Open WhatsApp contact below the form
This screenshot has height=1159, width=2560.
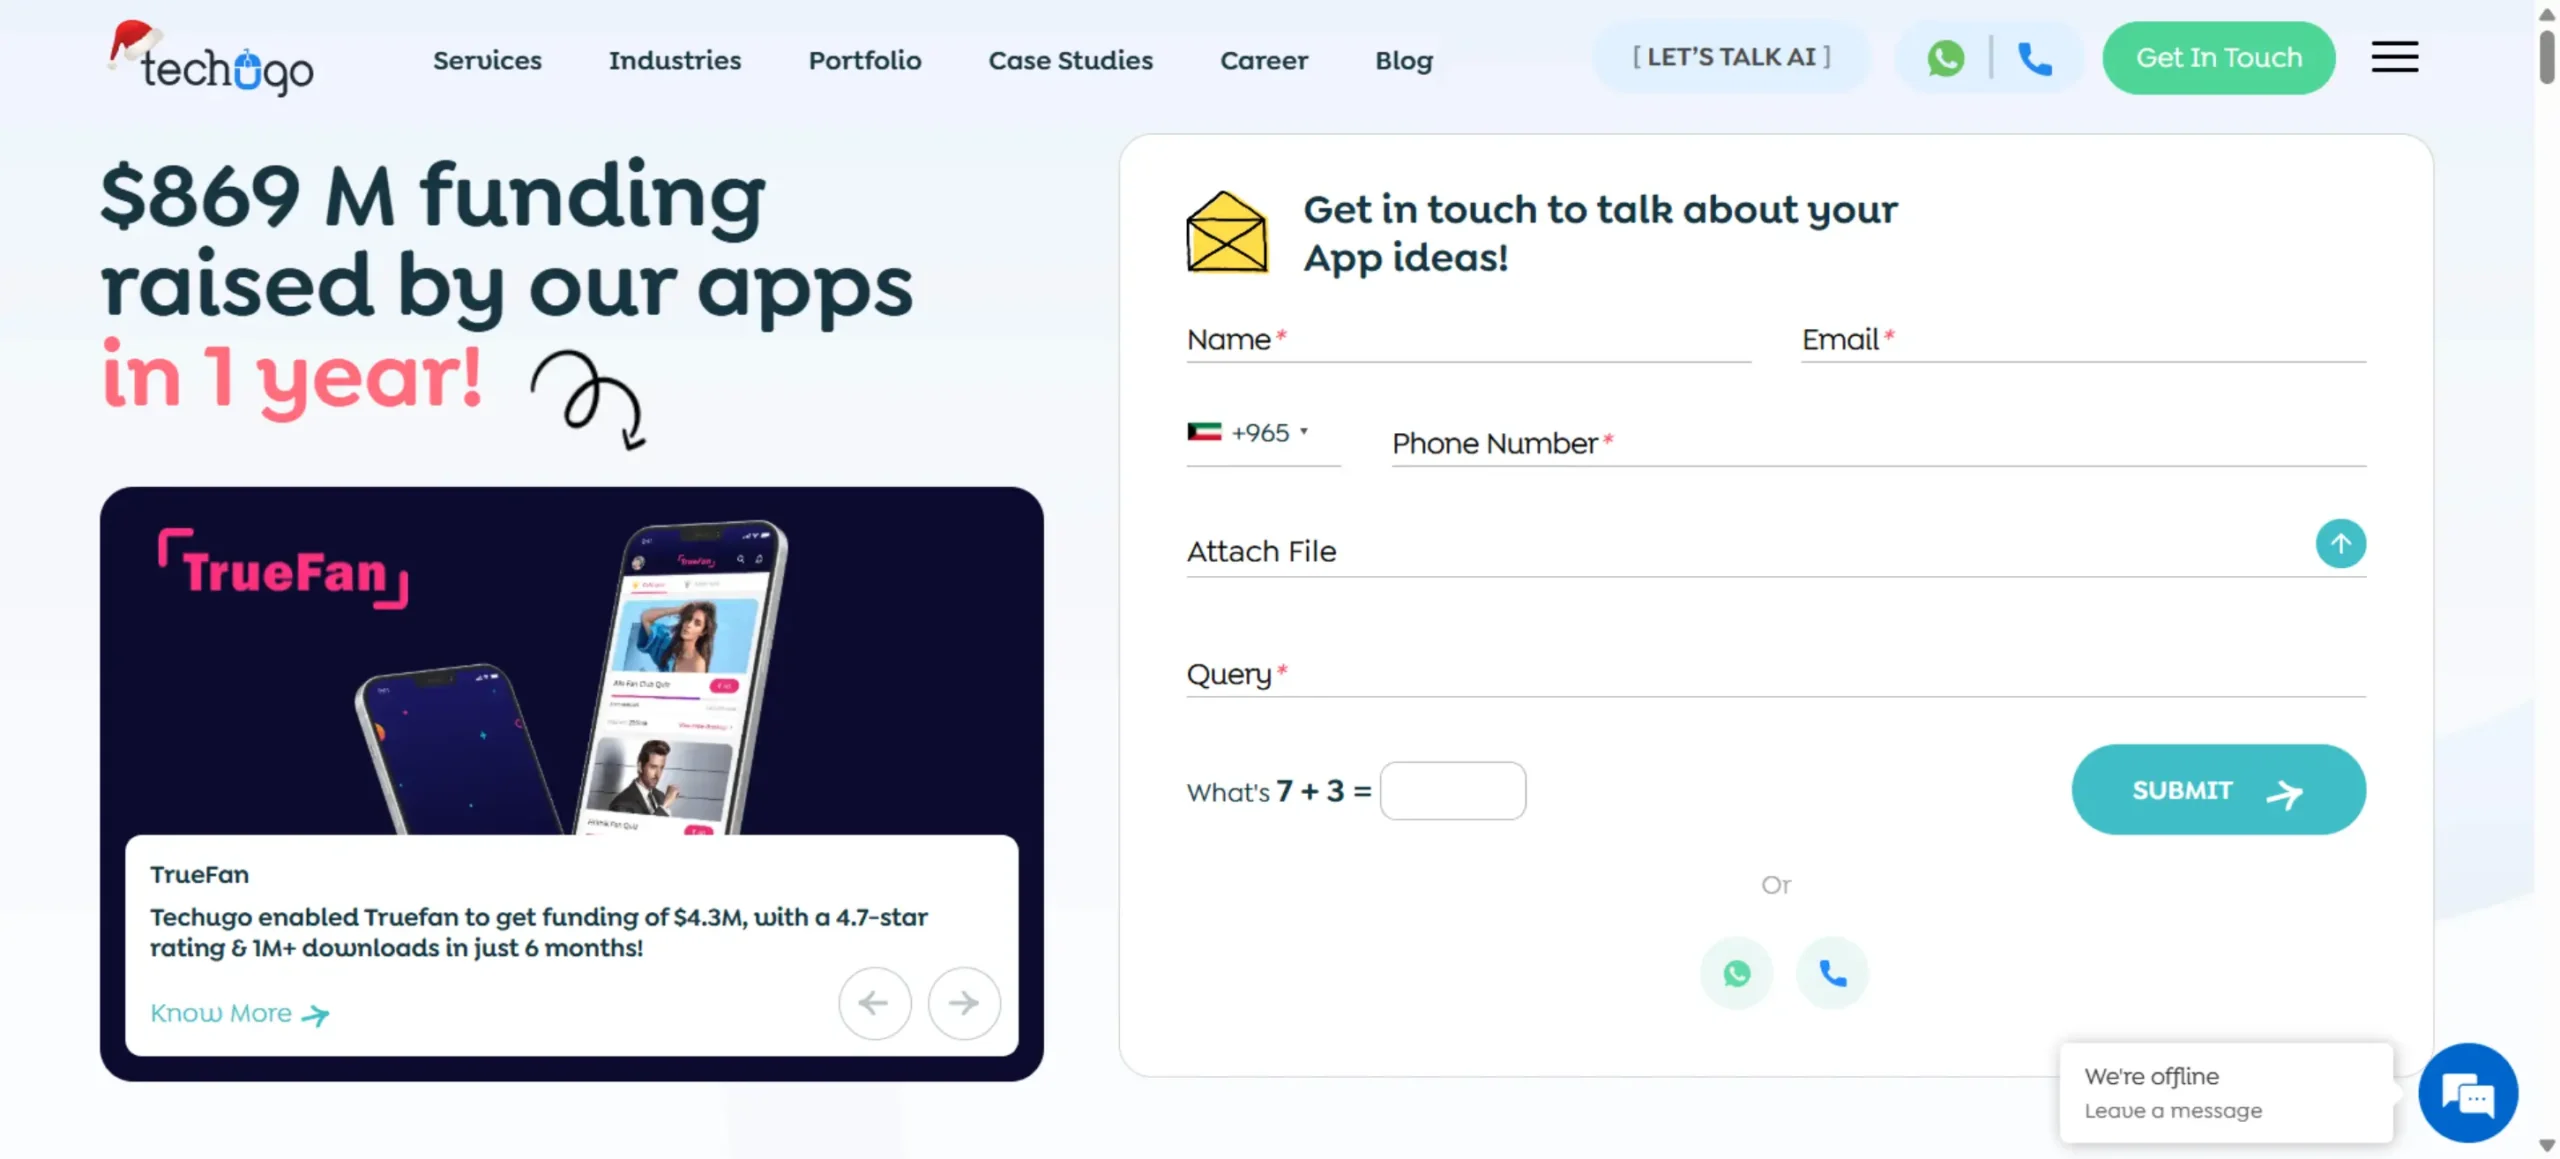click(1737, 971)
